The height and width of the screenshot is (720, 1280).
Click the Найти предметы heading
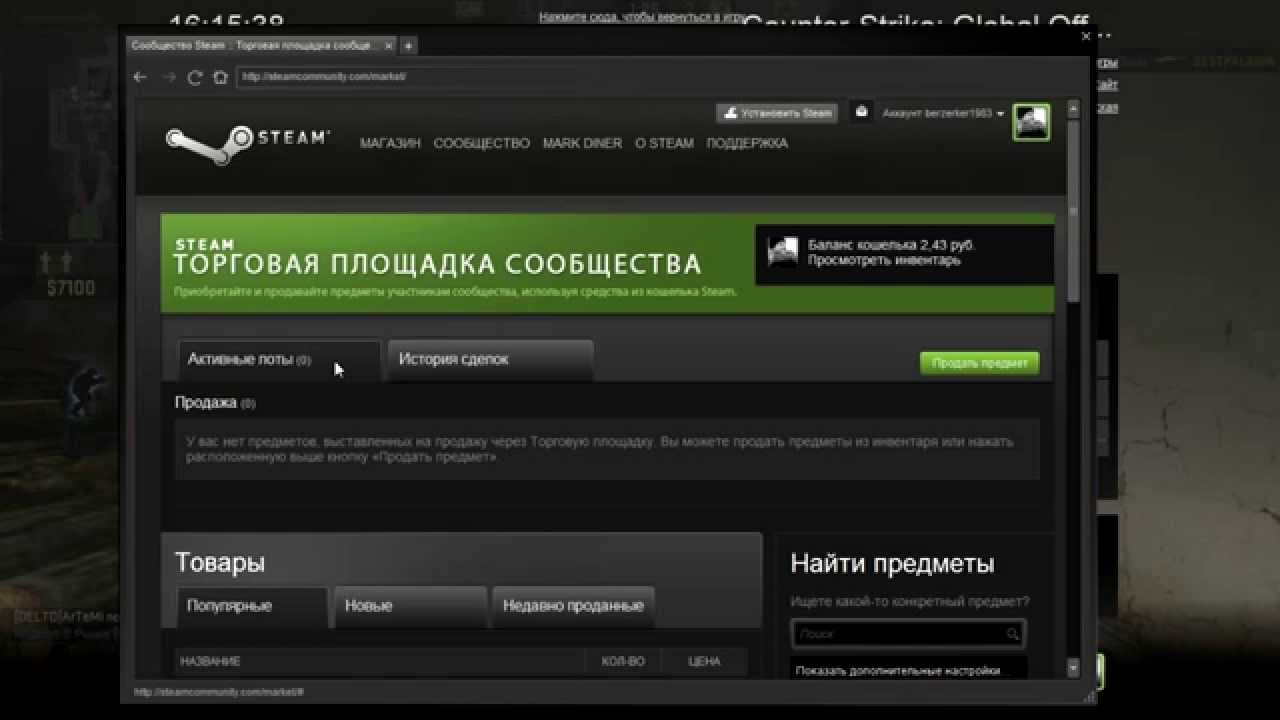[892, 564]
